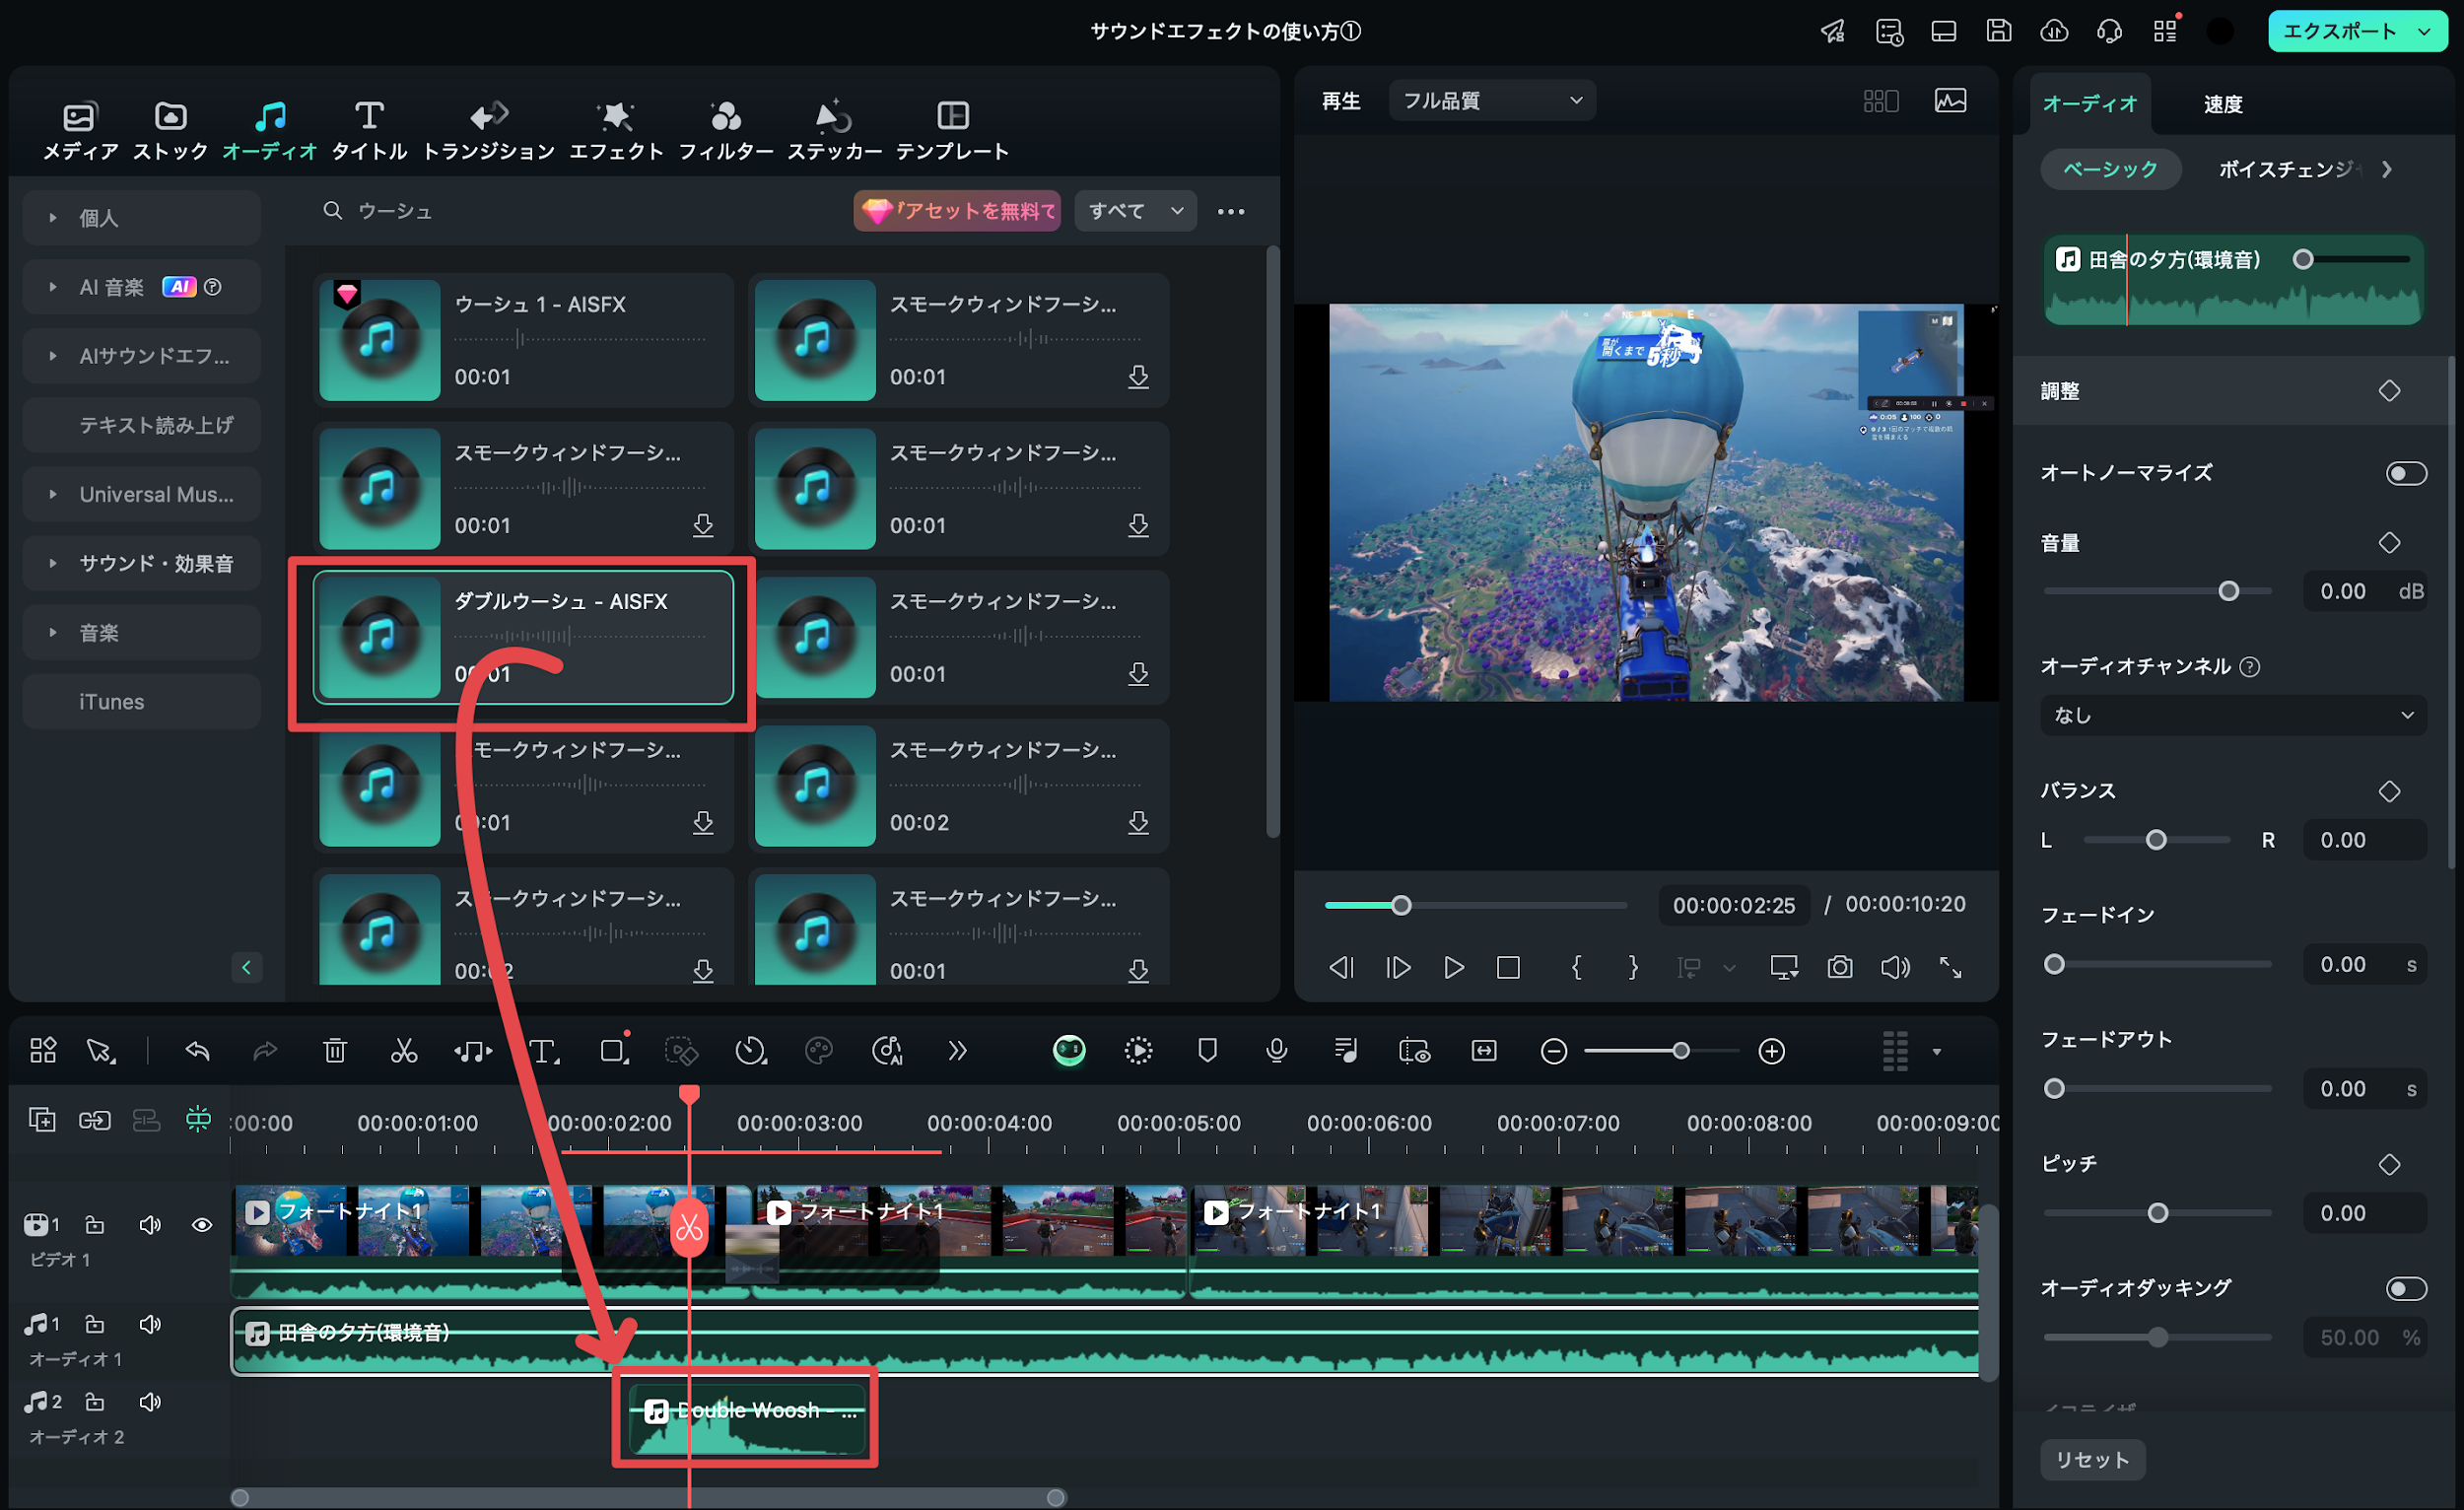The width and height of the screenshot is (2464, 1510).
Task: Open the preview volume speaker icon
Action: (1895, 967)
